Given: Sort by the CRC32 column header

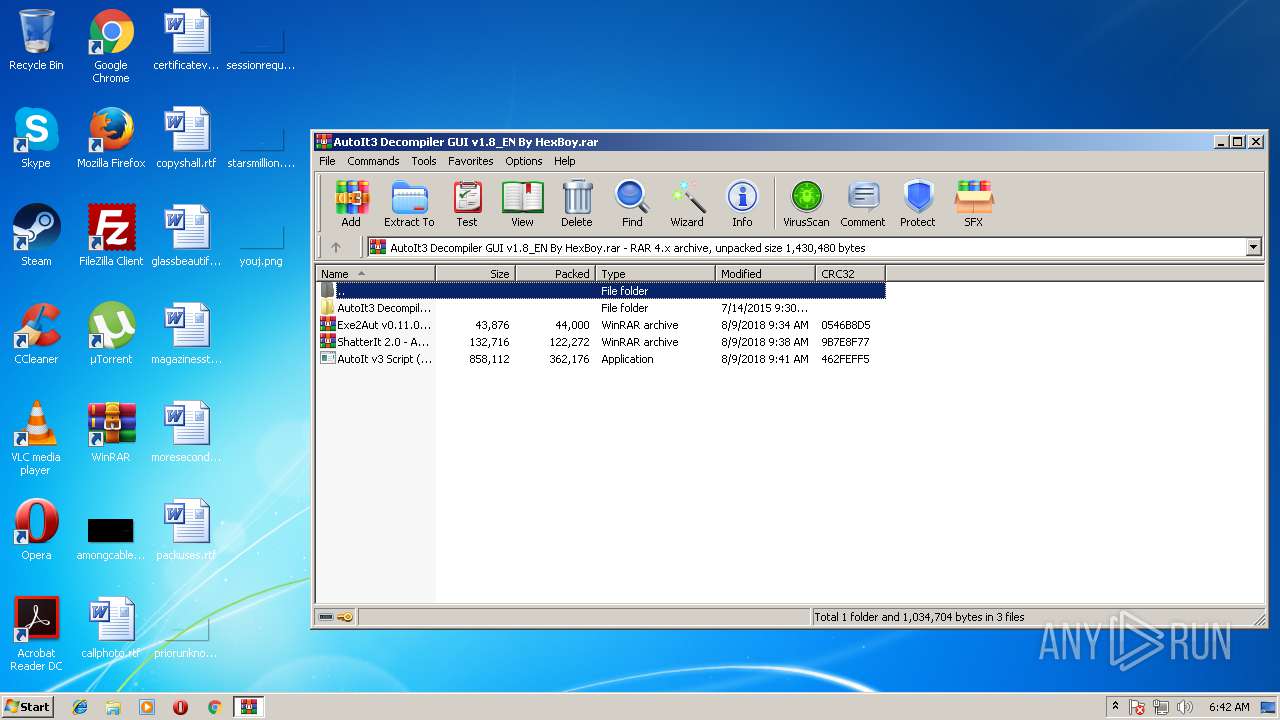Looking at the screenshot, I should 850,273.
